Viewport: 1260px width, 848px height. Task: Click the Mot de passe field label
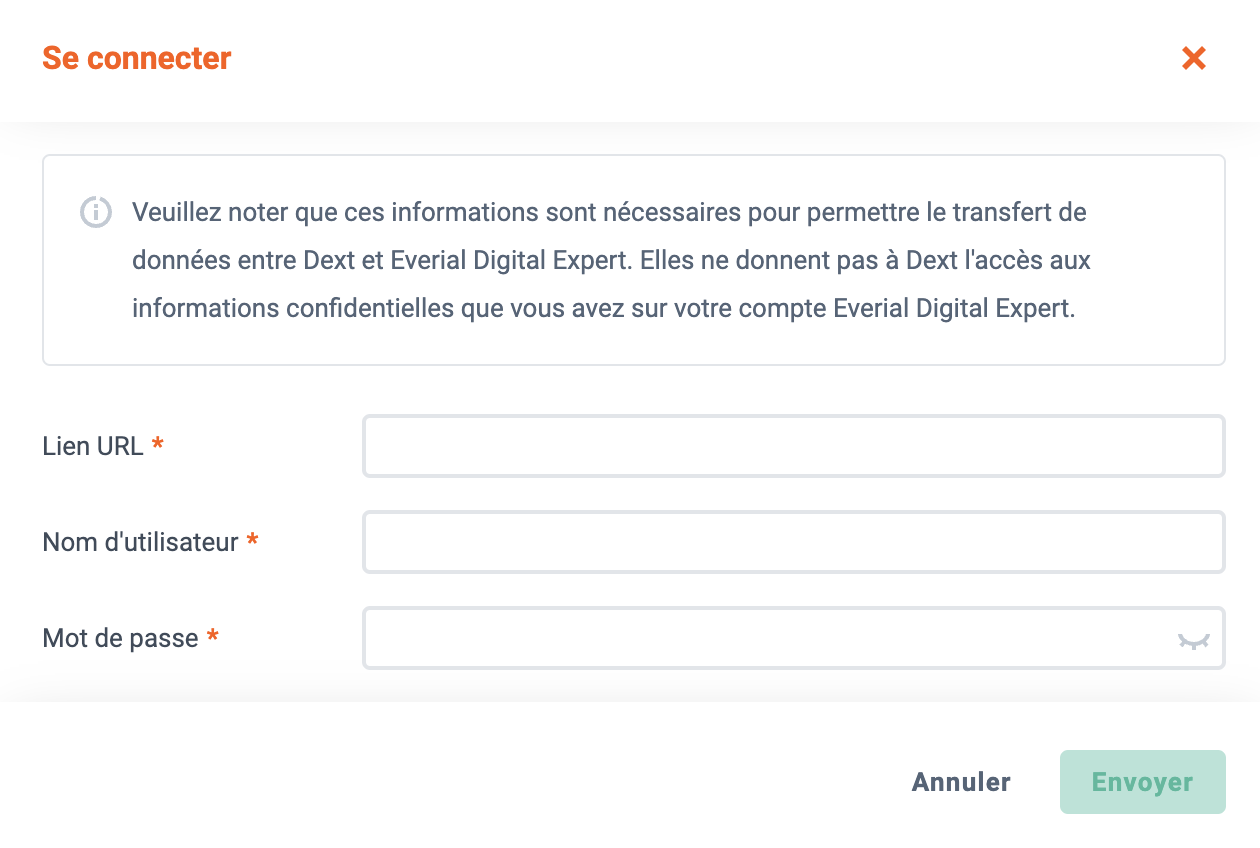[121, 638]
